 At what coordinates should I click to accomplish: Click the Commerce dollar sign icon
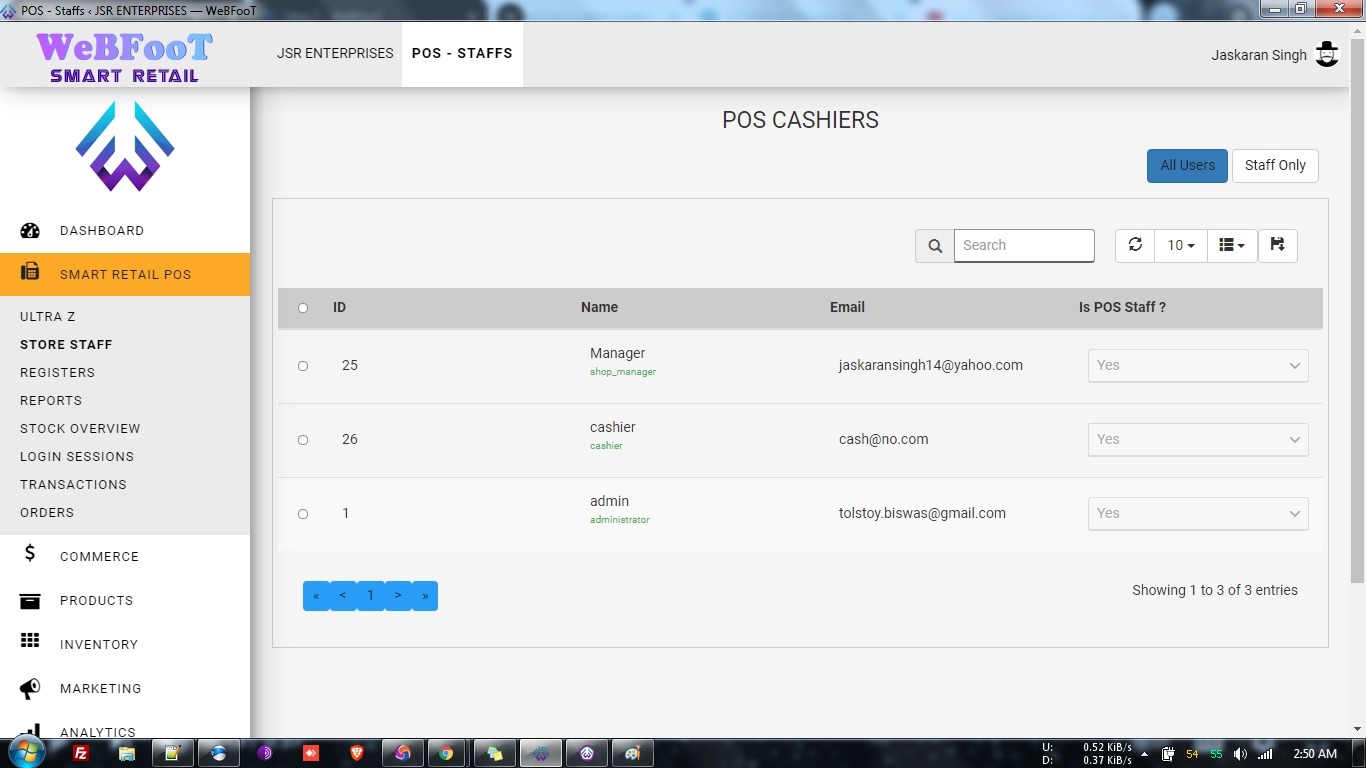click(x=30, y=553)
